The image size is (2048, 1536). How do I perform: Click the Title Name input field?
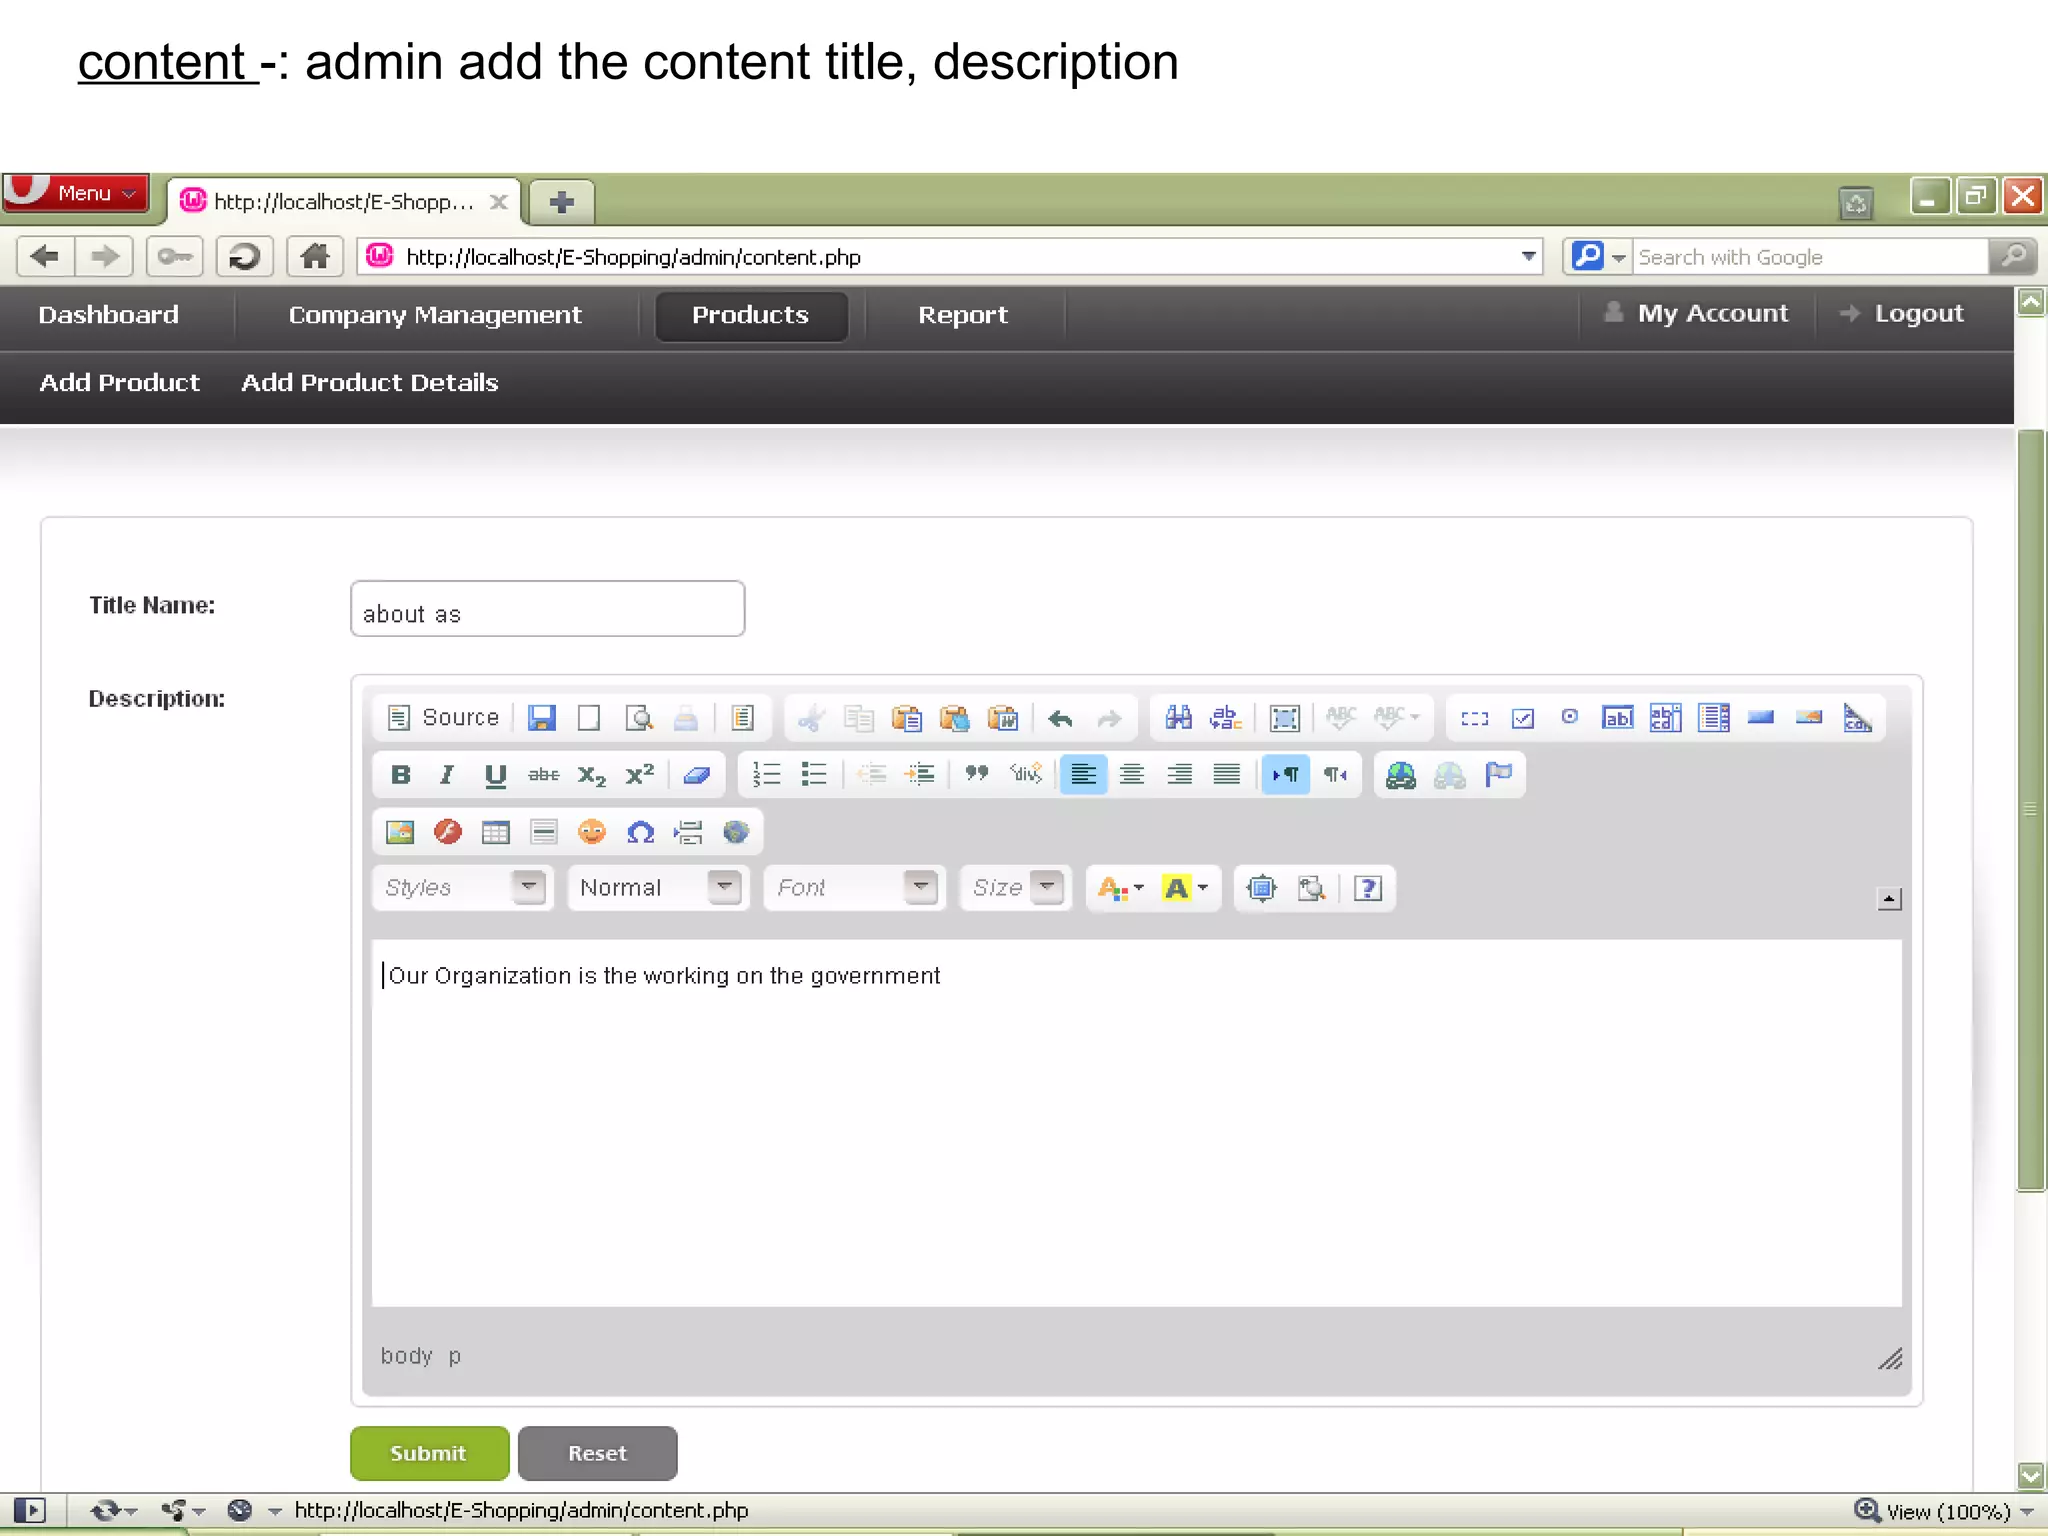547,609
